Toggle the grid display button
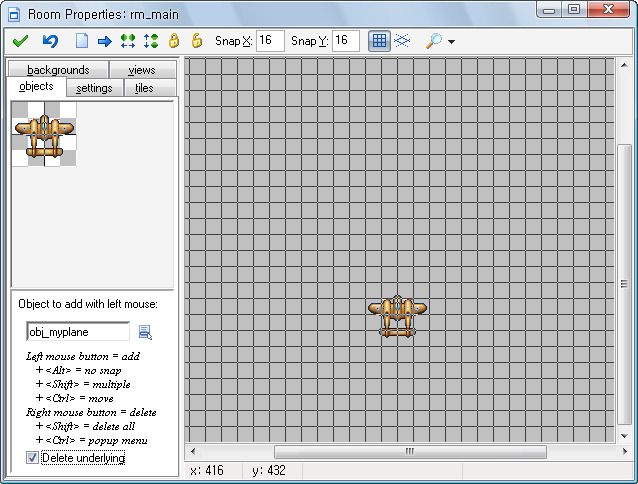Image resolution: width=638 pixels, height=484 pixels. click(x=379, y=41)
